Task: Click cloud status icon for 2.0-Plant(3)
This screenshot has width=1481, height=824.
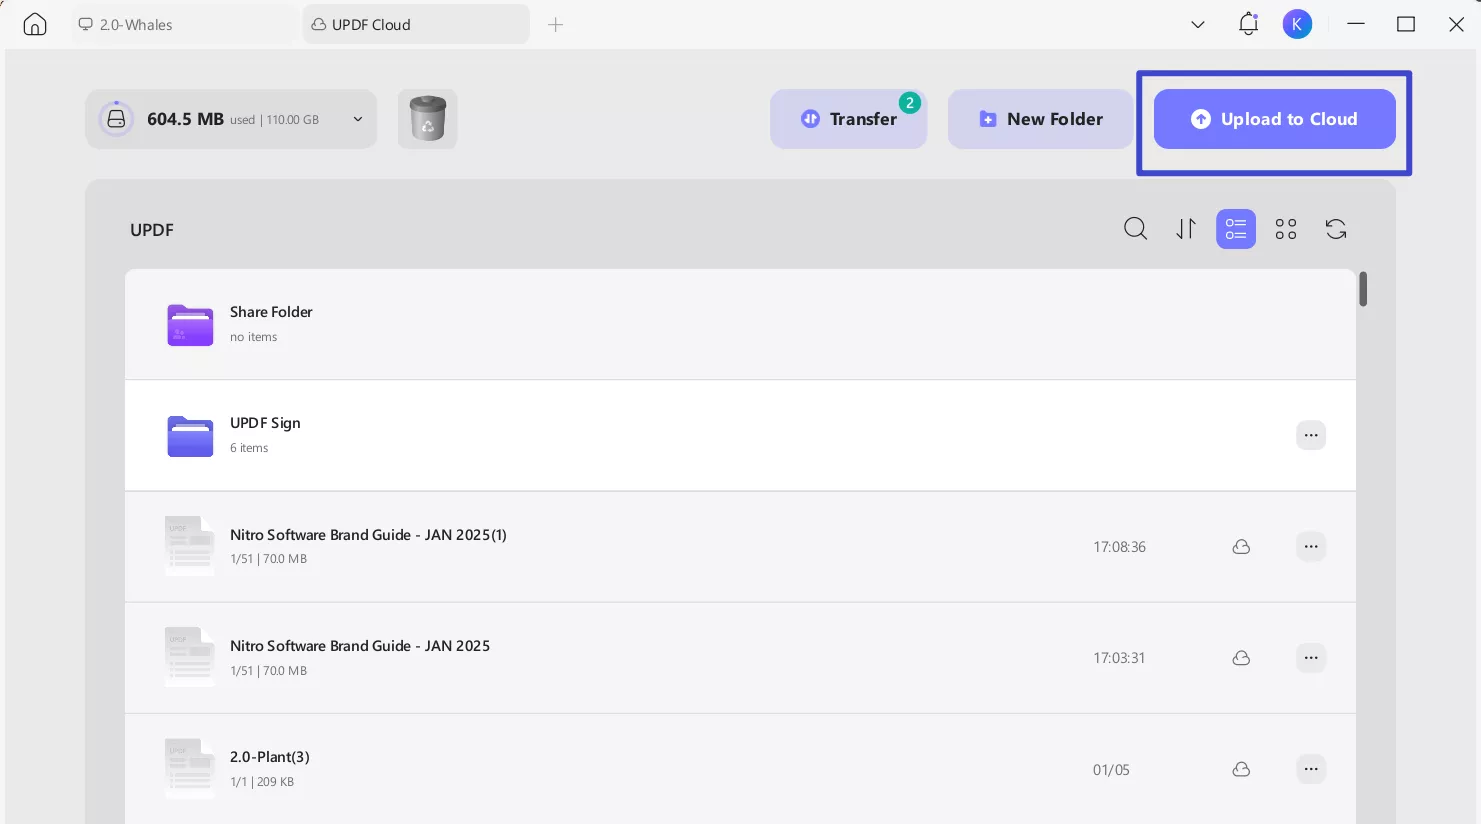Action: pyautogui.click(x=1241, y=769)
